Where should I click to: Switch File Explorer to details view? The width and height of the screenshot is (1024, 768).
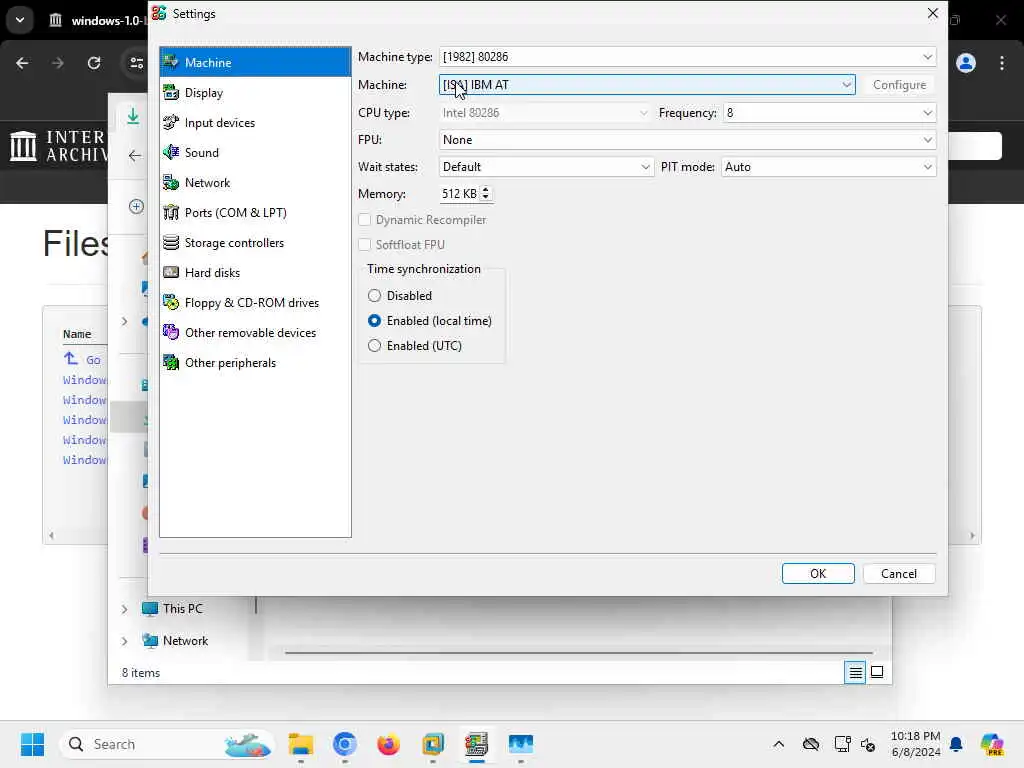[855, 672]
